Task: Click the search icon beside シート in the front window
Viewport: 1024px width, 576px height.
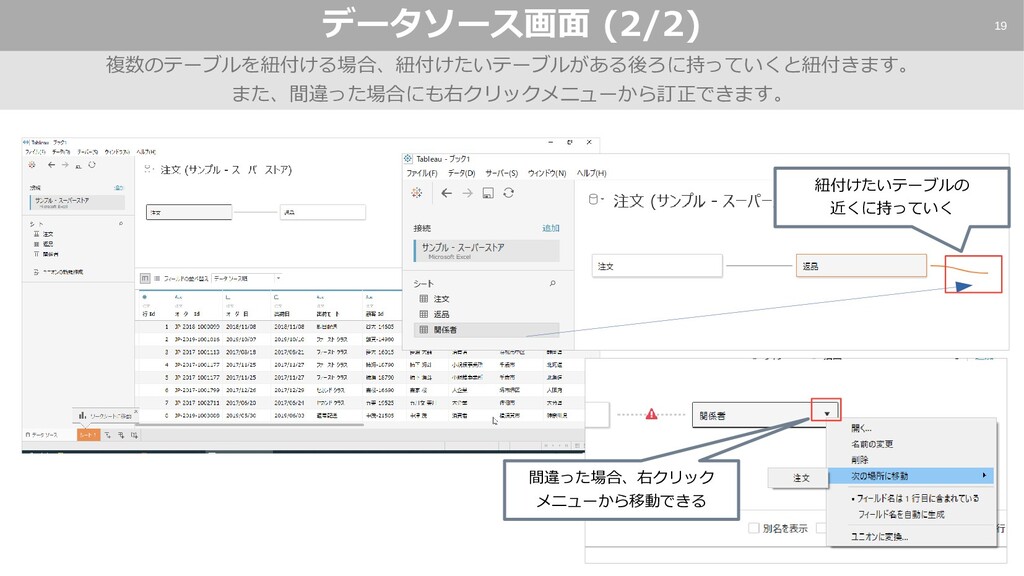Action: click(552, 283)
